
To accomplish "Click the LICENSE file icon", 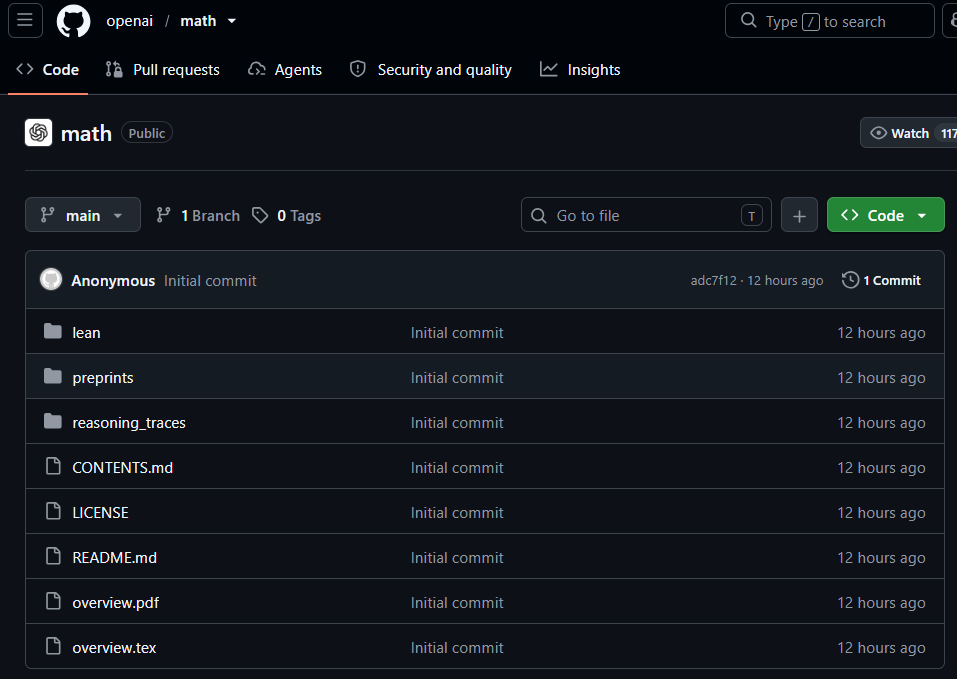I will [54, 512].
